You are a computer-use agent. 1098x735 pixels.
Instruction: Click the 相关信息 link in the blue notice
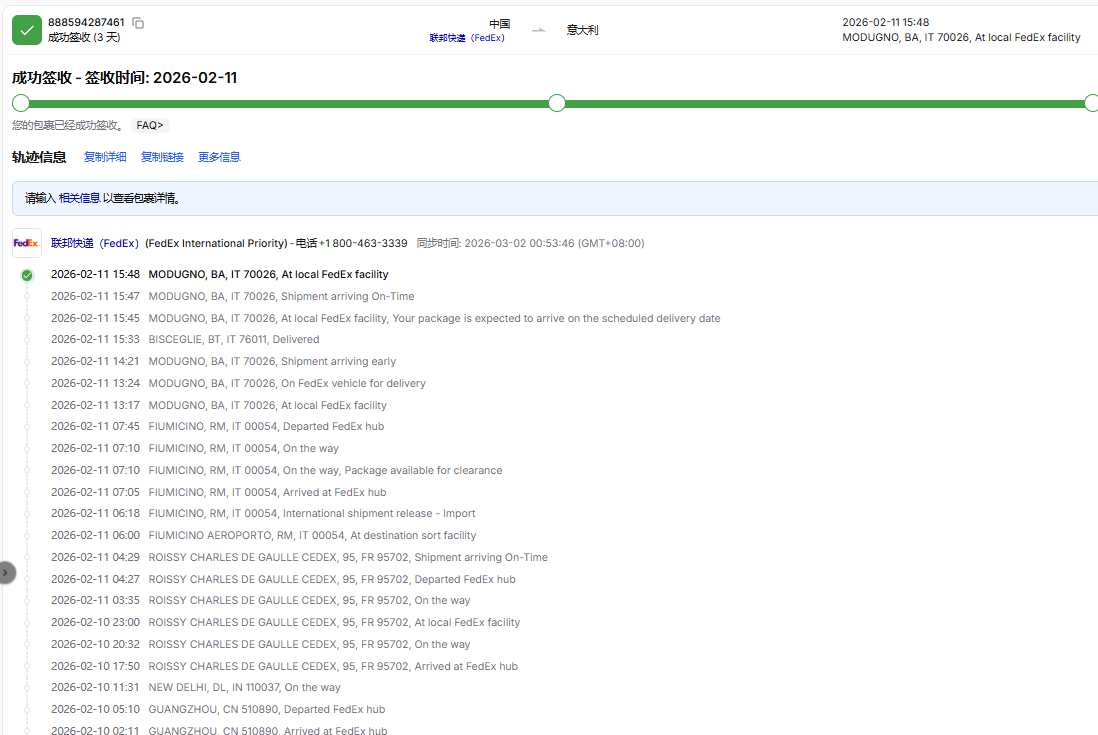tap(79, 198)
